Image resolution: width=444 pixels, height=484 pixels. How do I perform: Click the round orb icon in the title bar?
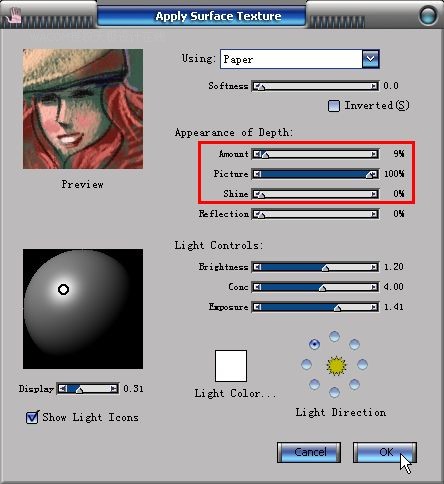428,15
